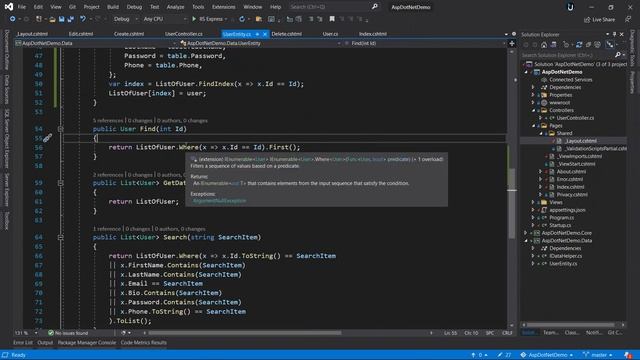Click the Save file toolbar icon
Image resolution: width=640 pixels, height=360 pixels.
[x=62, y=19]
